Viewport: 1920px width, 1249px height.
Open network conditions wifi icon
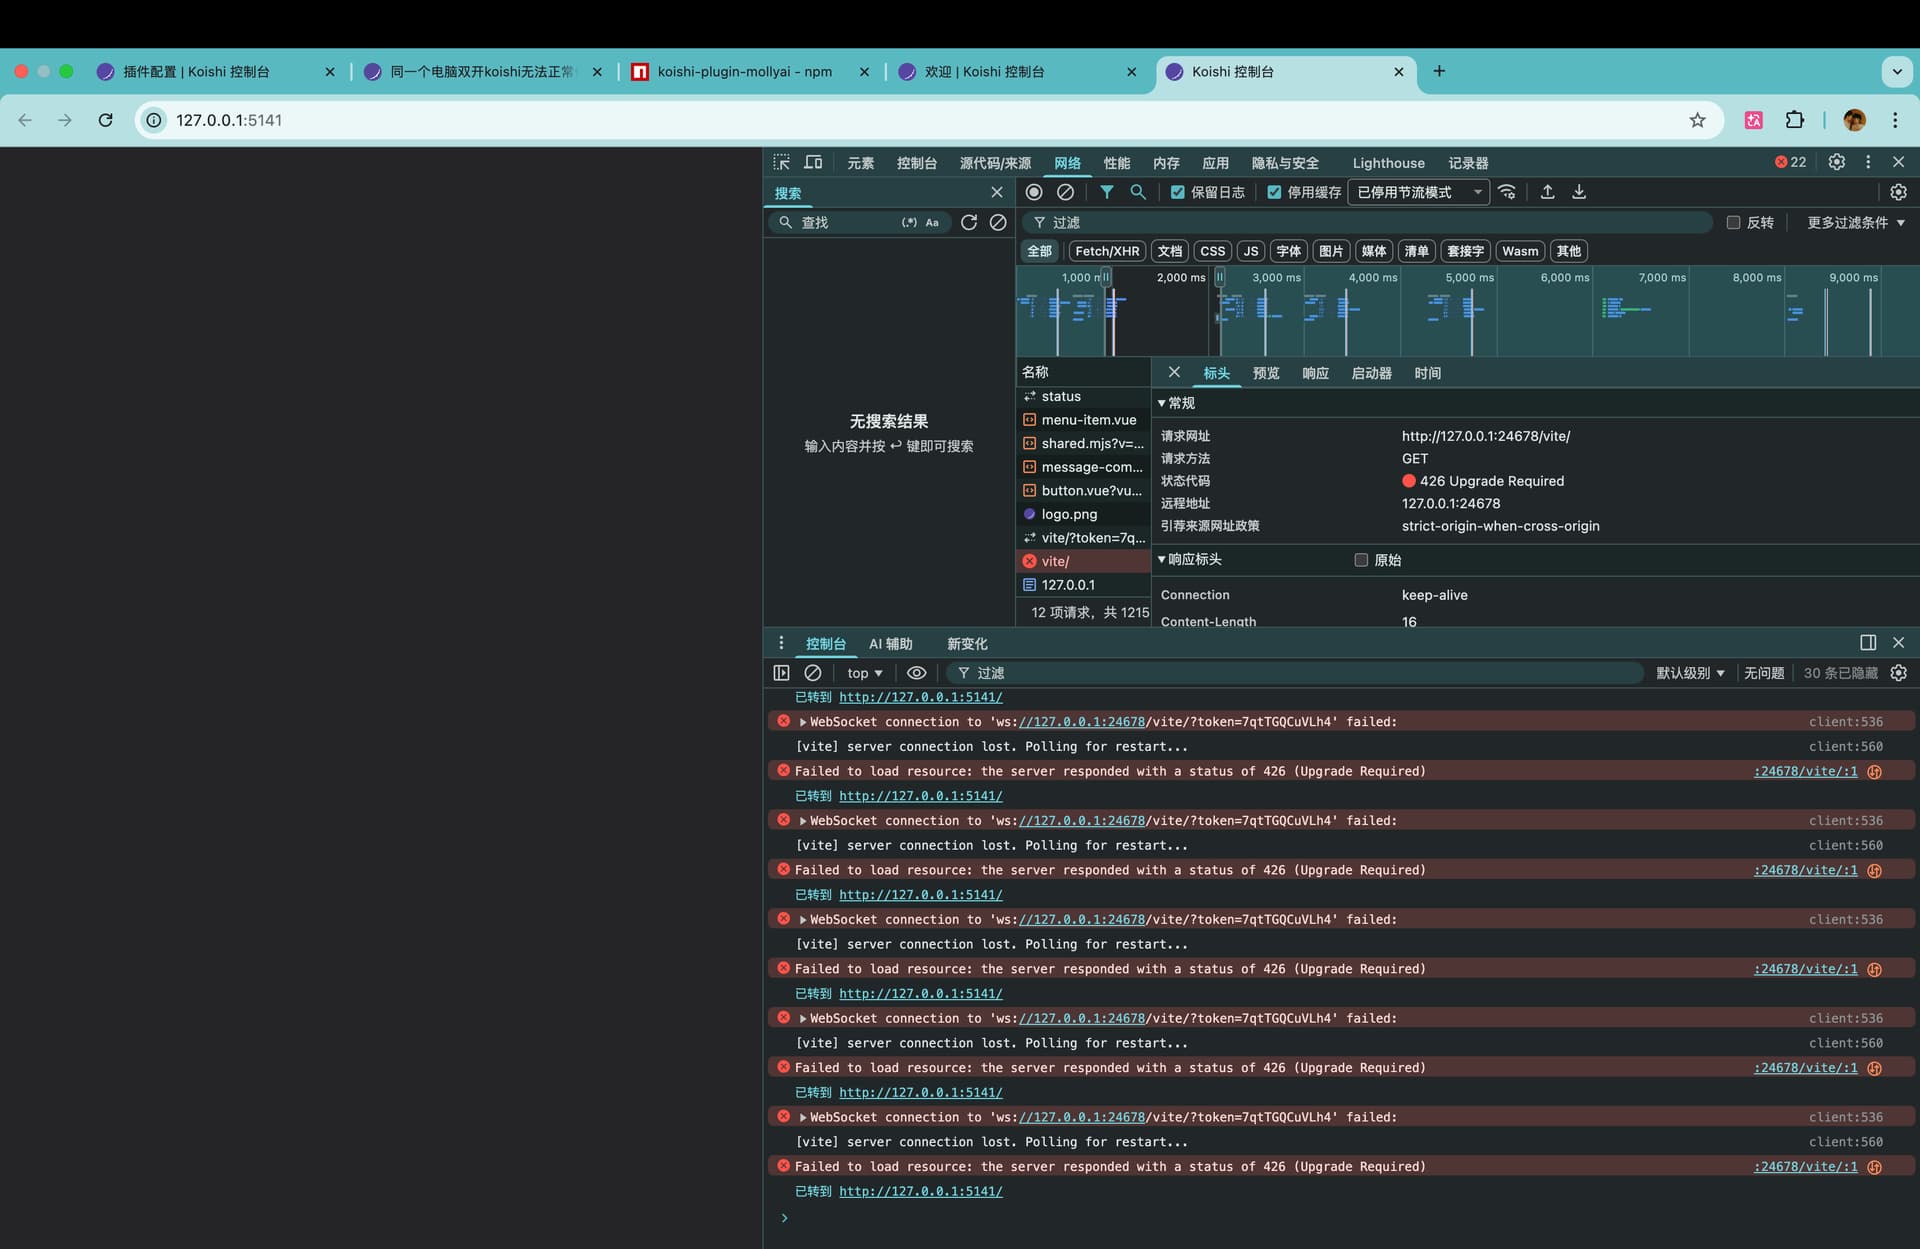point(1507,192)
